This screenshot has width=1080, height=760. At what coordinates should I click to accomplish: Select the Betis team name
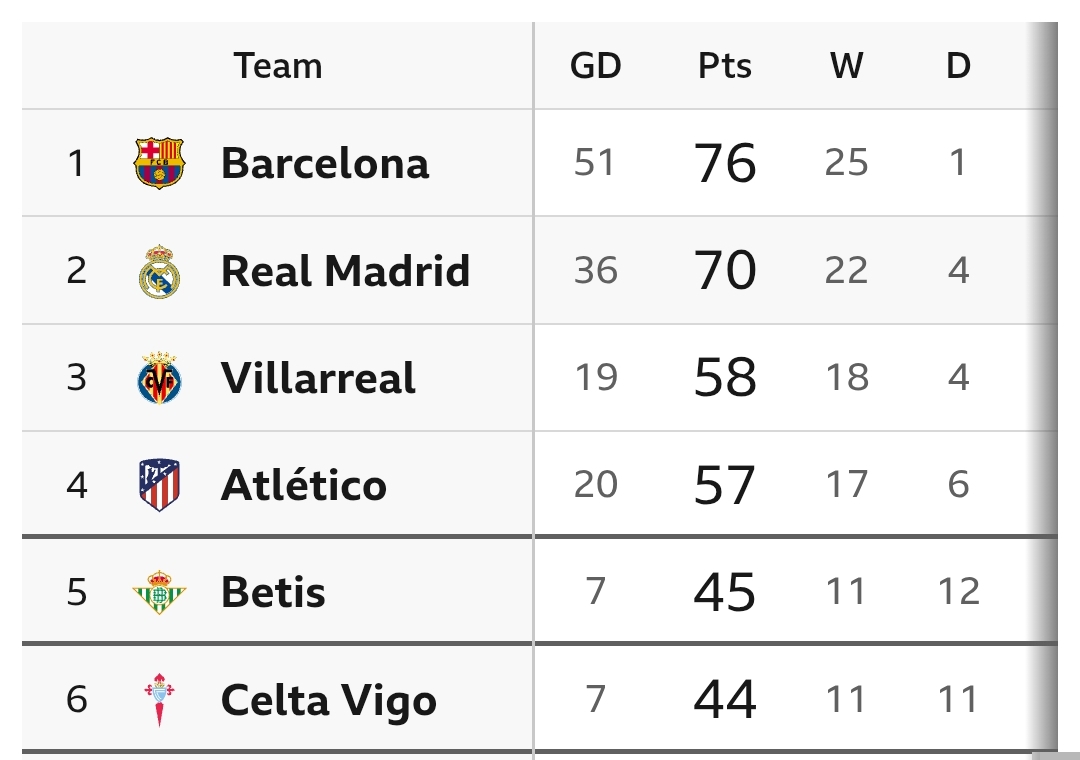click(273, 592)
